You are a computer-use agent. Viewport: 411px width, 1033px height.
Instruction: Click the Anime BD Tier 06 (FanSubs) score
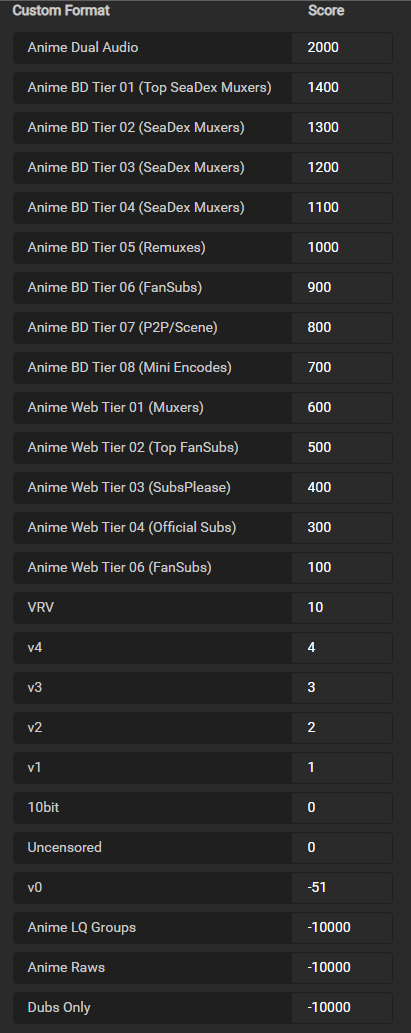(342, 288)
